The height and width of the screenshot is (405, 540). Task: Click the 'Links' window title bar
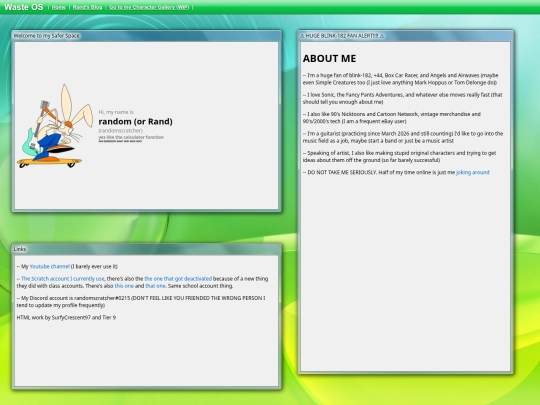[146, 249]
